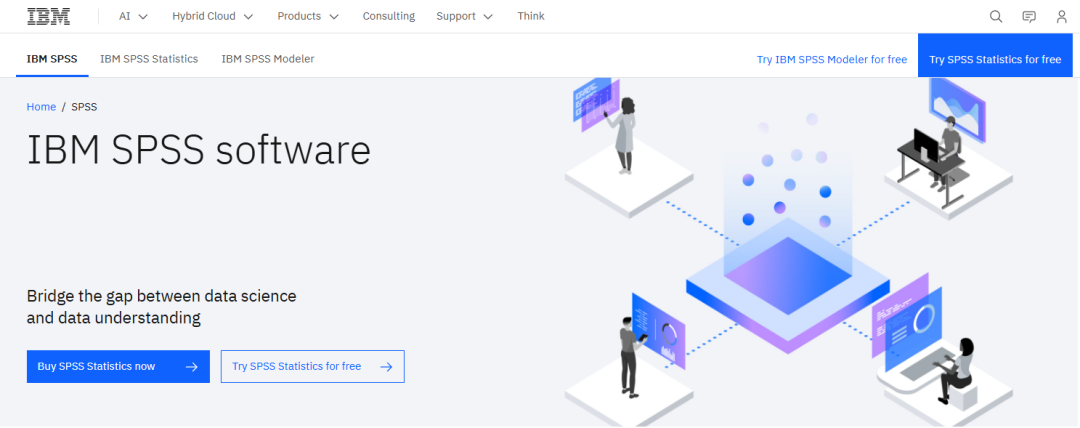Expand the Products menu
Viewport: 1080px width, 428px height.
[x=308, y=17]
